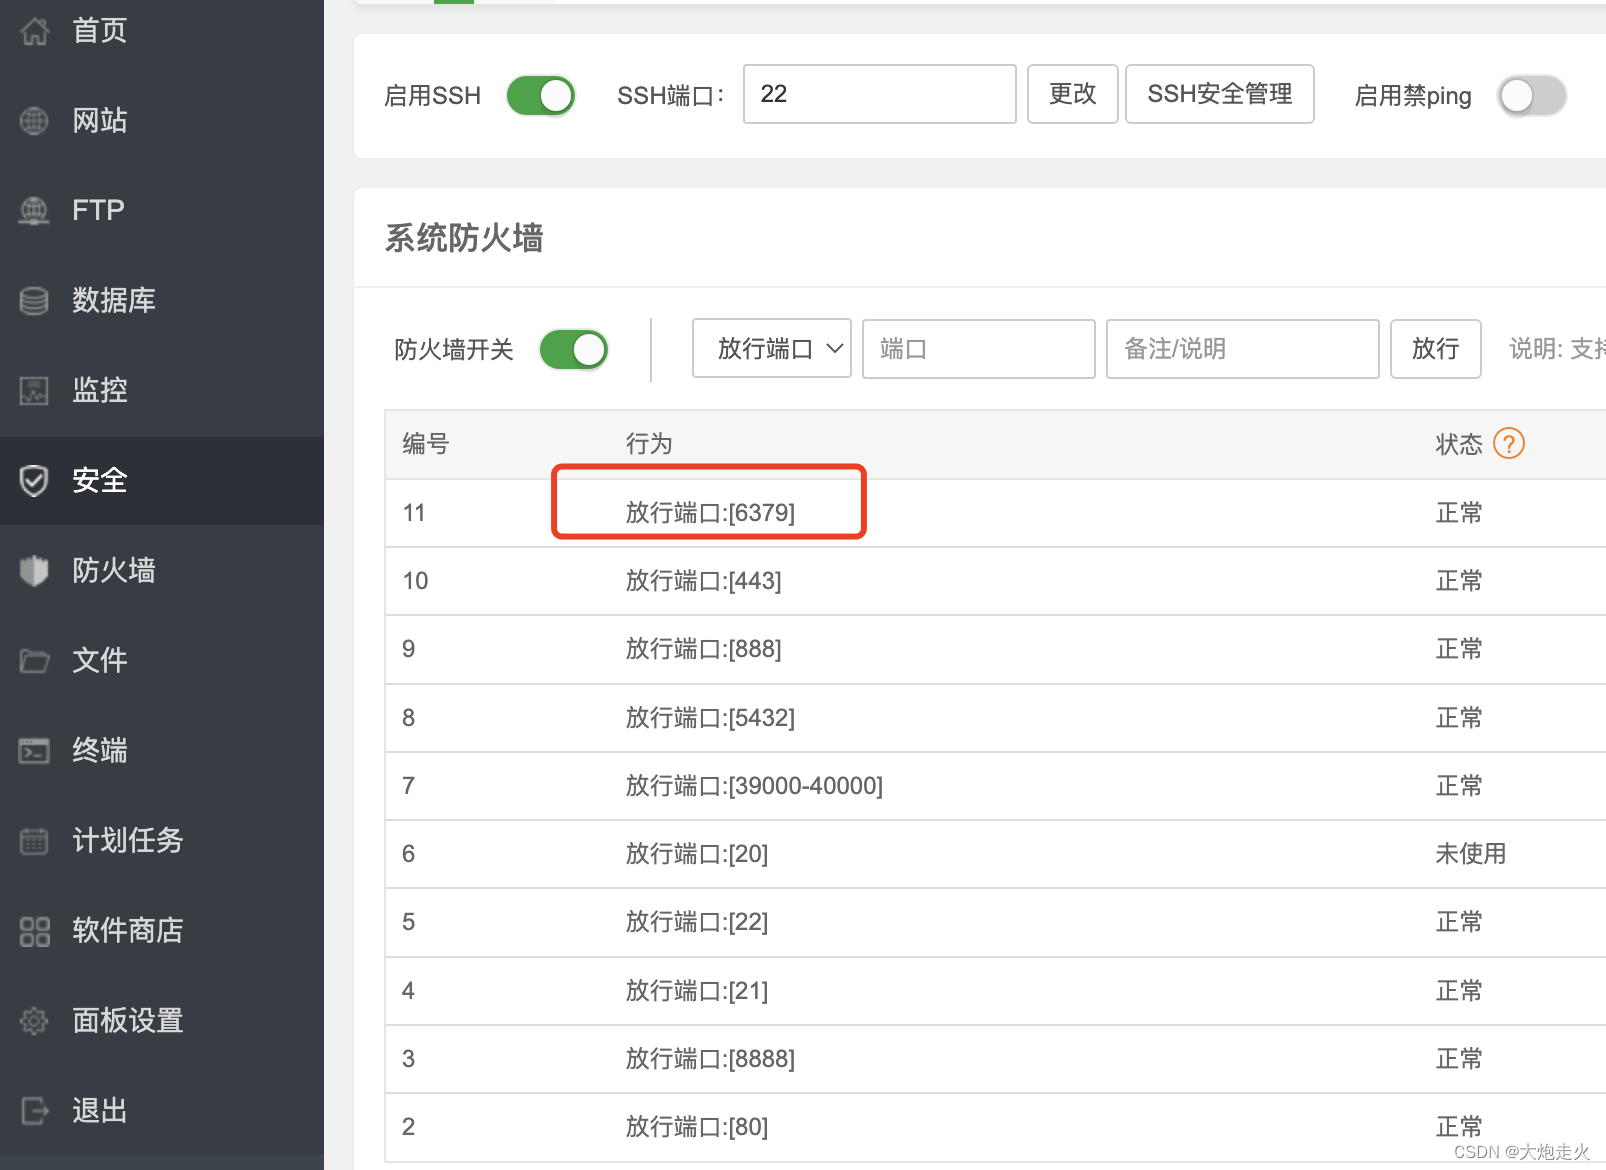Click the orange help icon next to 状态

pos(1508,443)
